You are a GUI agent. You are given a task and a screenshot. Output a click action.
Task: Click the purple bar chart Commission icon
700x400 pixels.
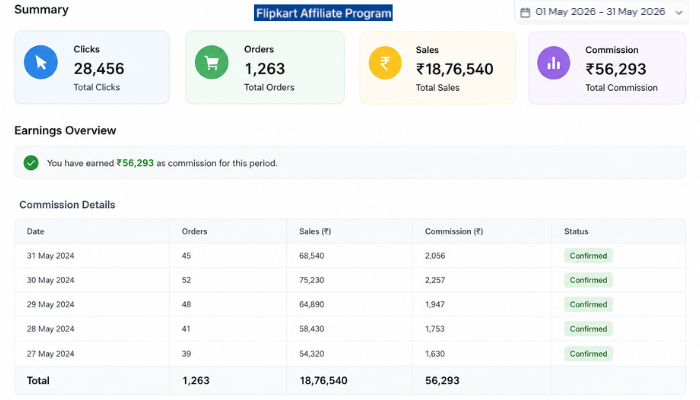click(554, 62)
